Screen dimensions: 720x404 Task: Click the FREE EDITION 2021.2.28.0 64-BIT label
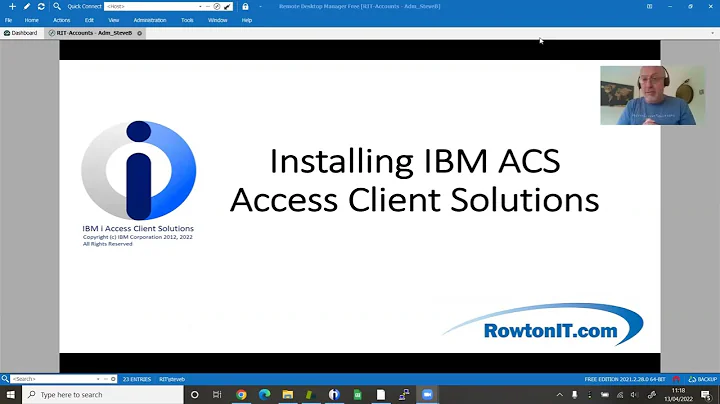click(x=624, y=379)
